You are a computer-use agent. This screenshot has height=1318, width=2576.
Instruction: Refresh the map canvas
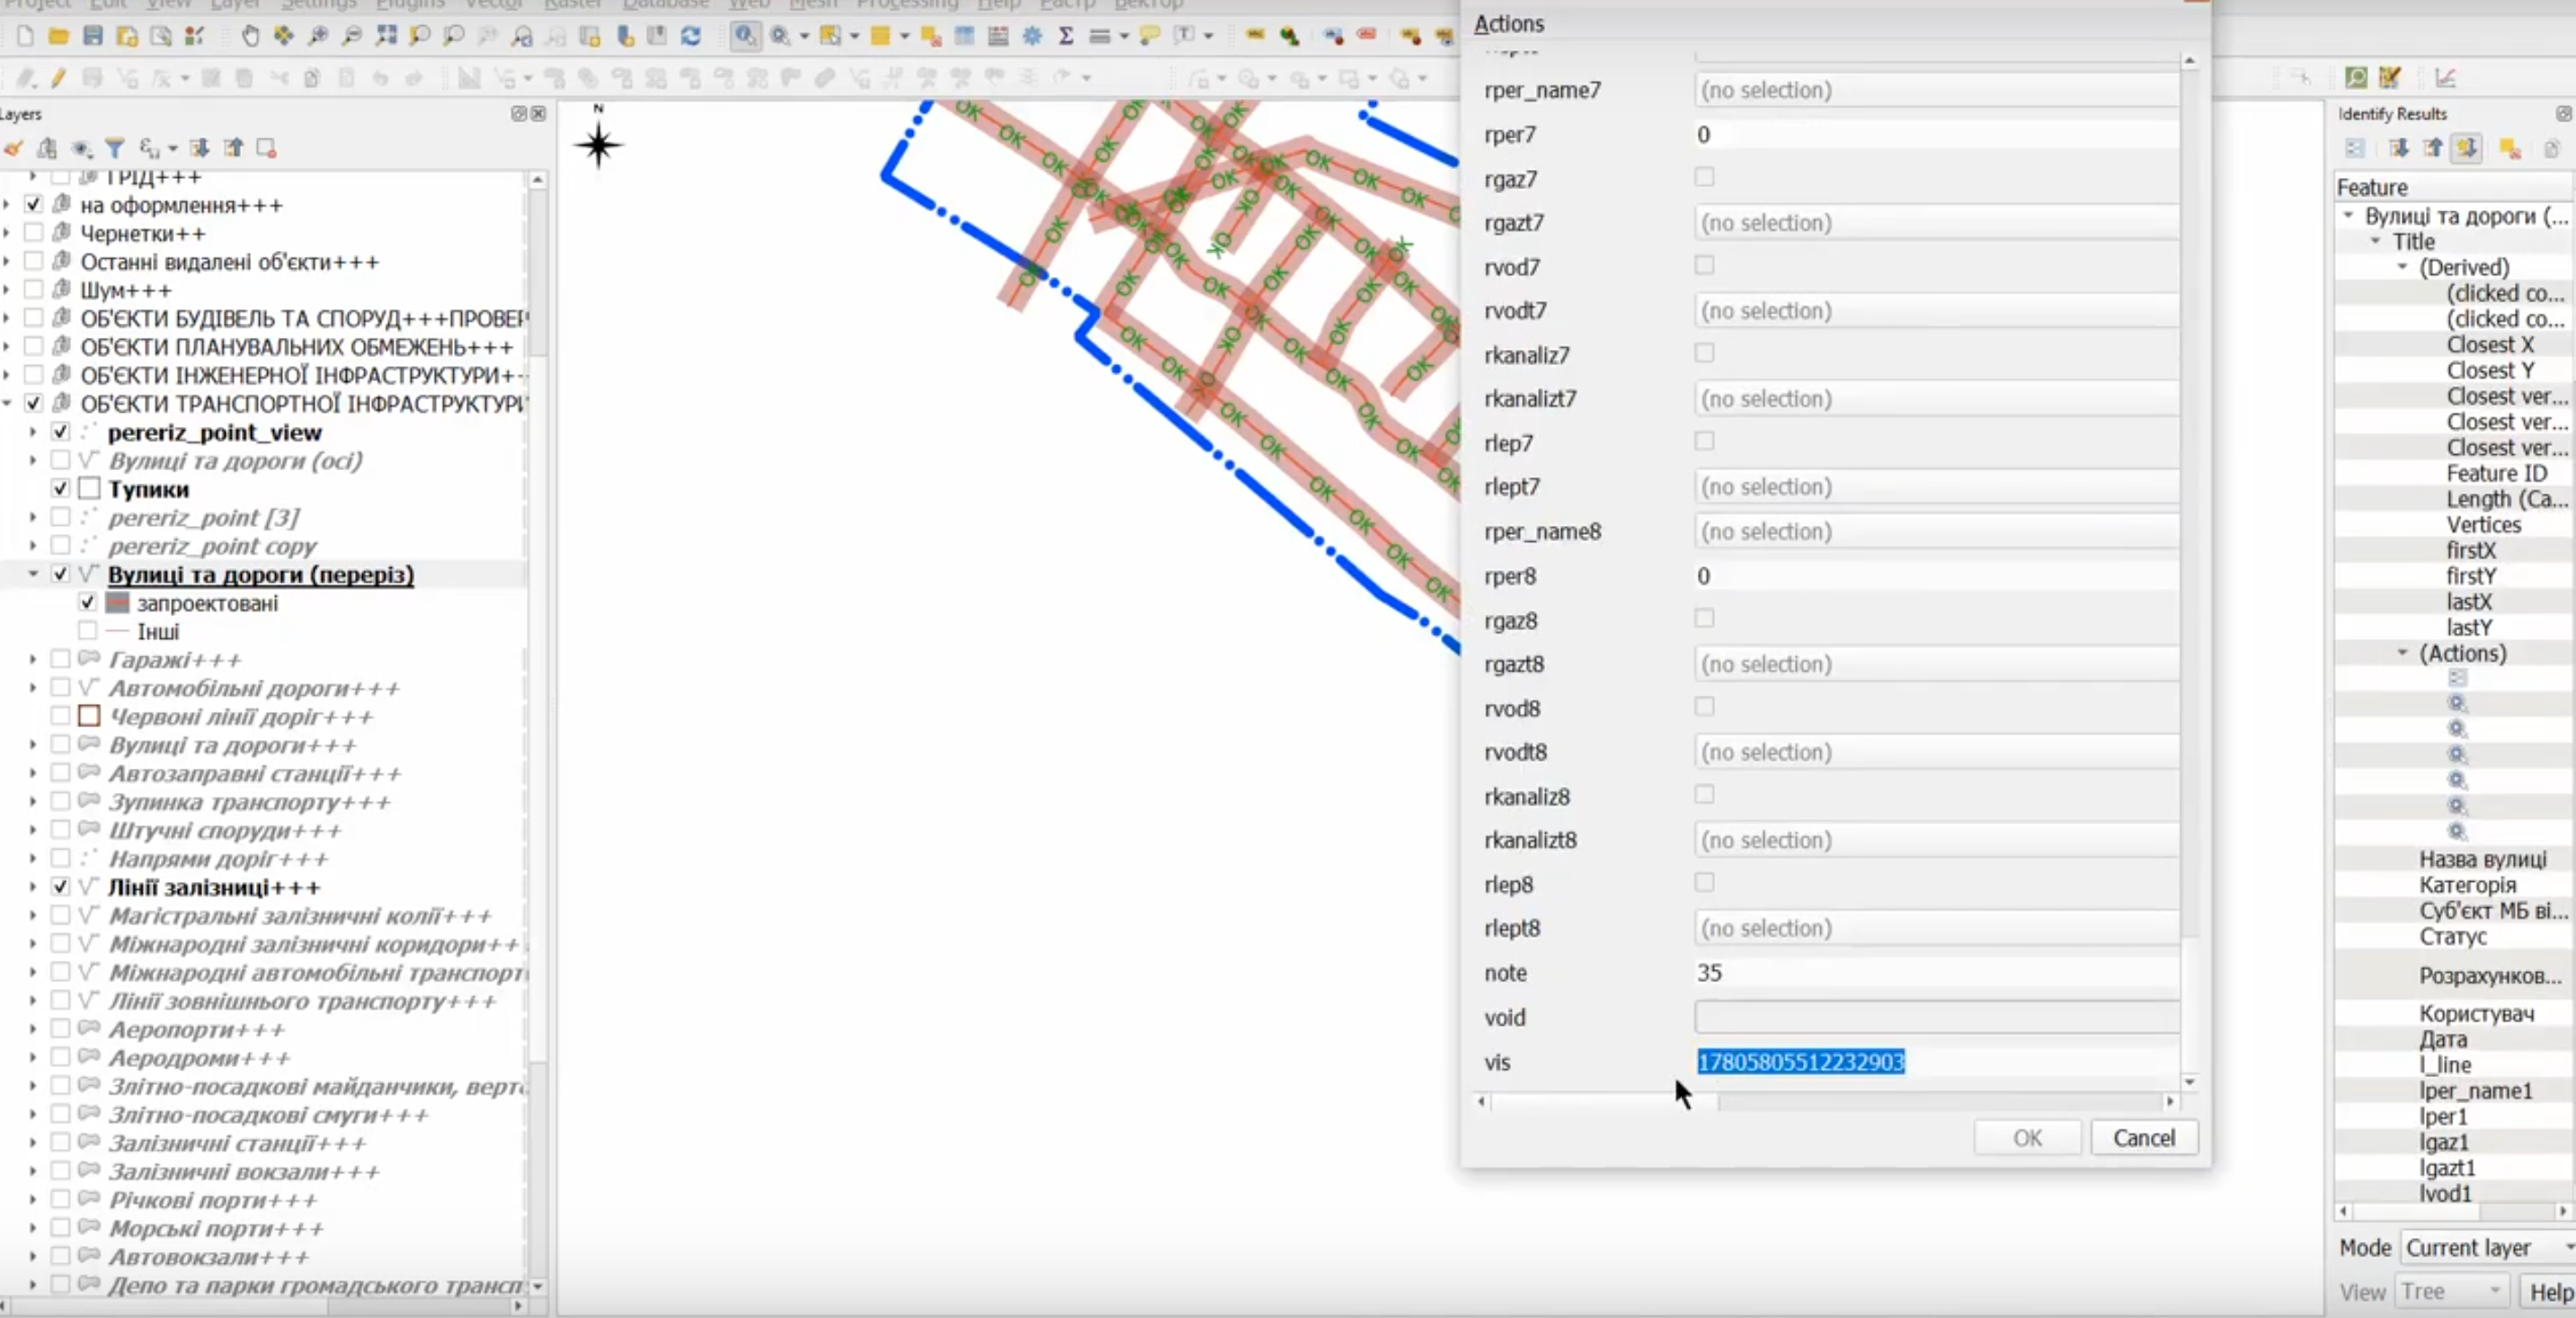(691, 37)
